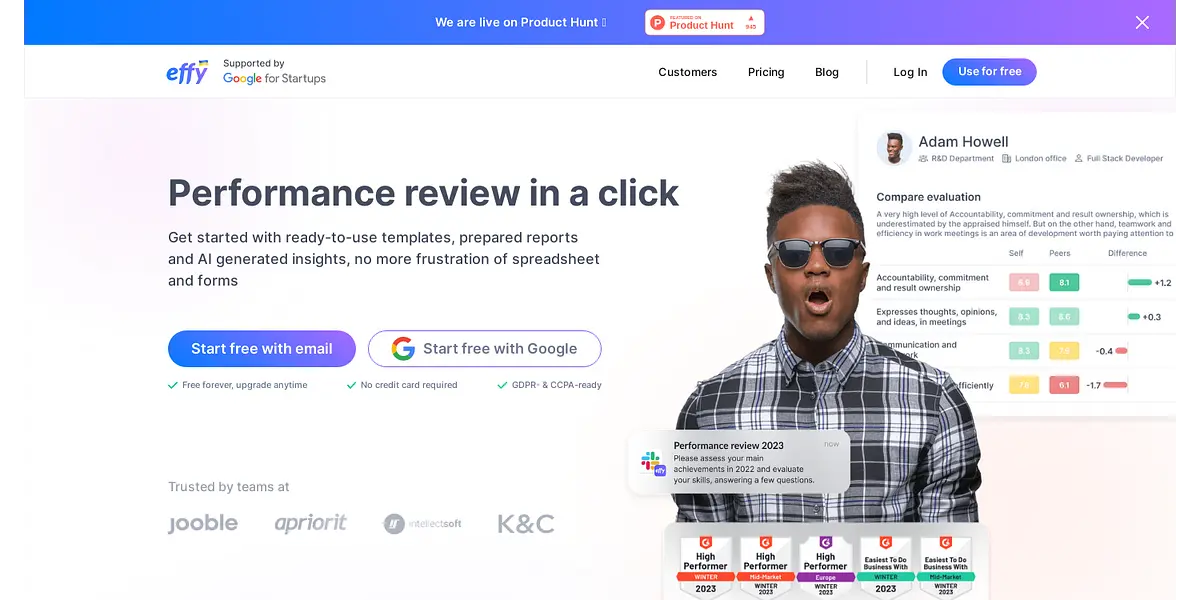Open the Blog link in navigation
Viewport: 1200px width, 600px height.
point(827,72)
